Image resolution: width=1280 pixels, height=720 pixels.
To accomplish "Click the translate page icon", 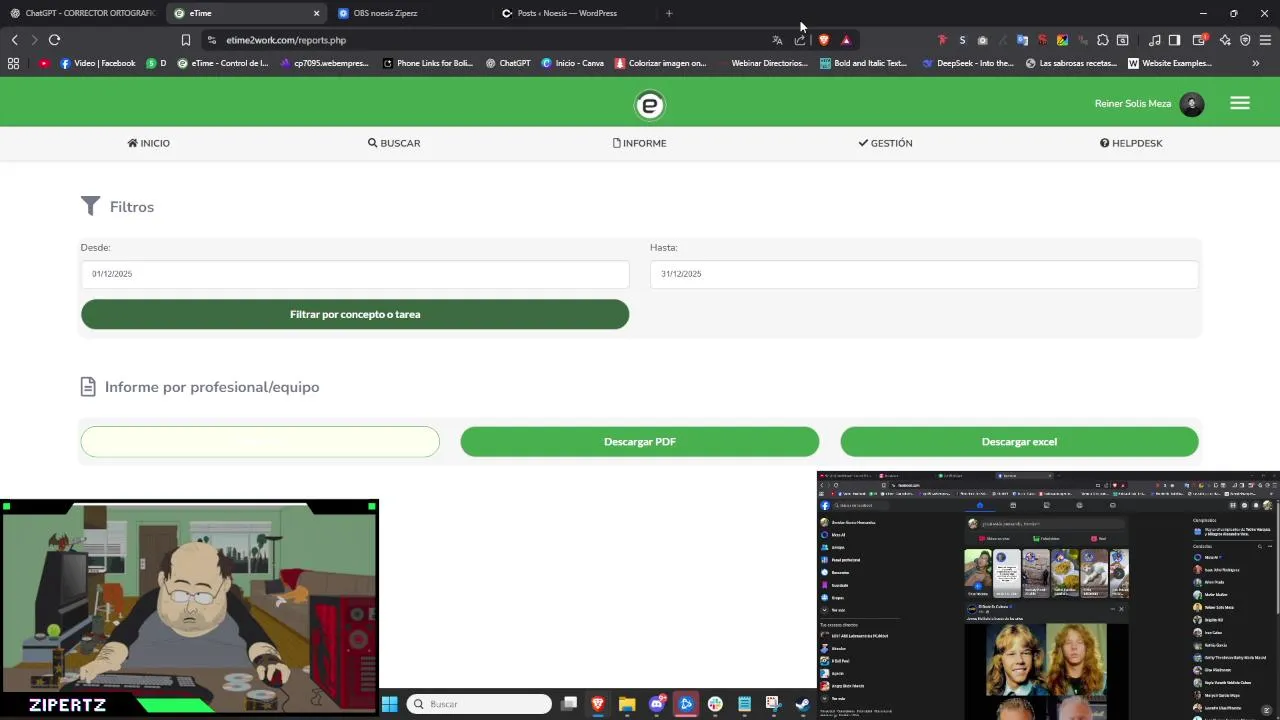I will click(x=777, y=40).
